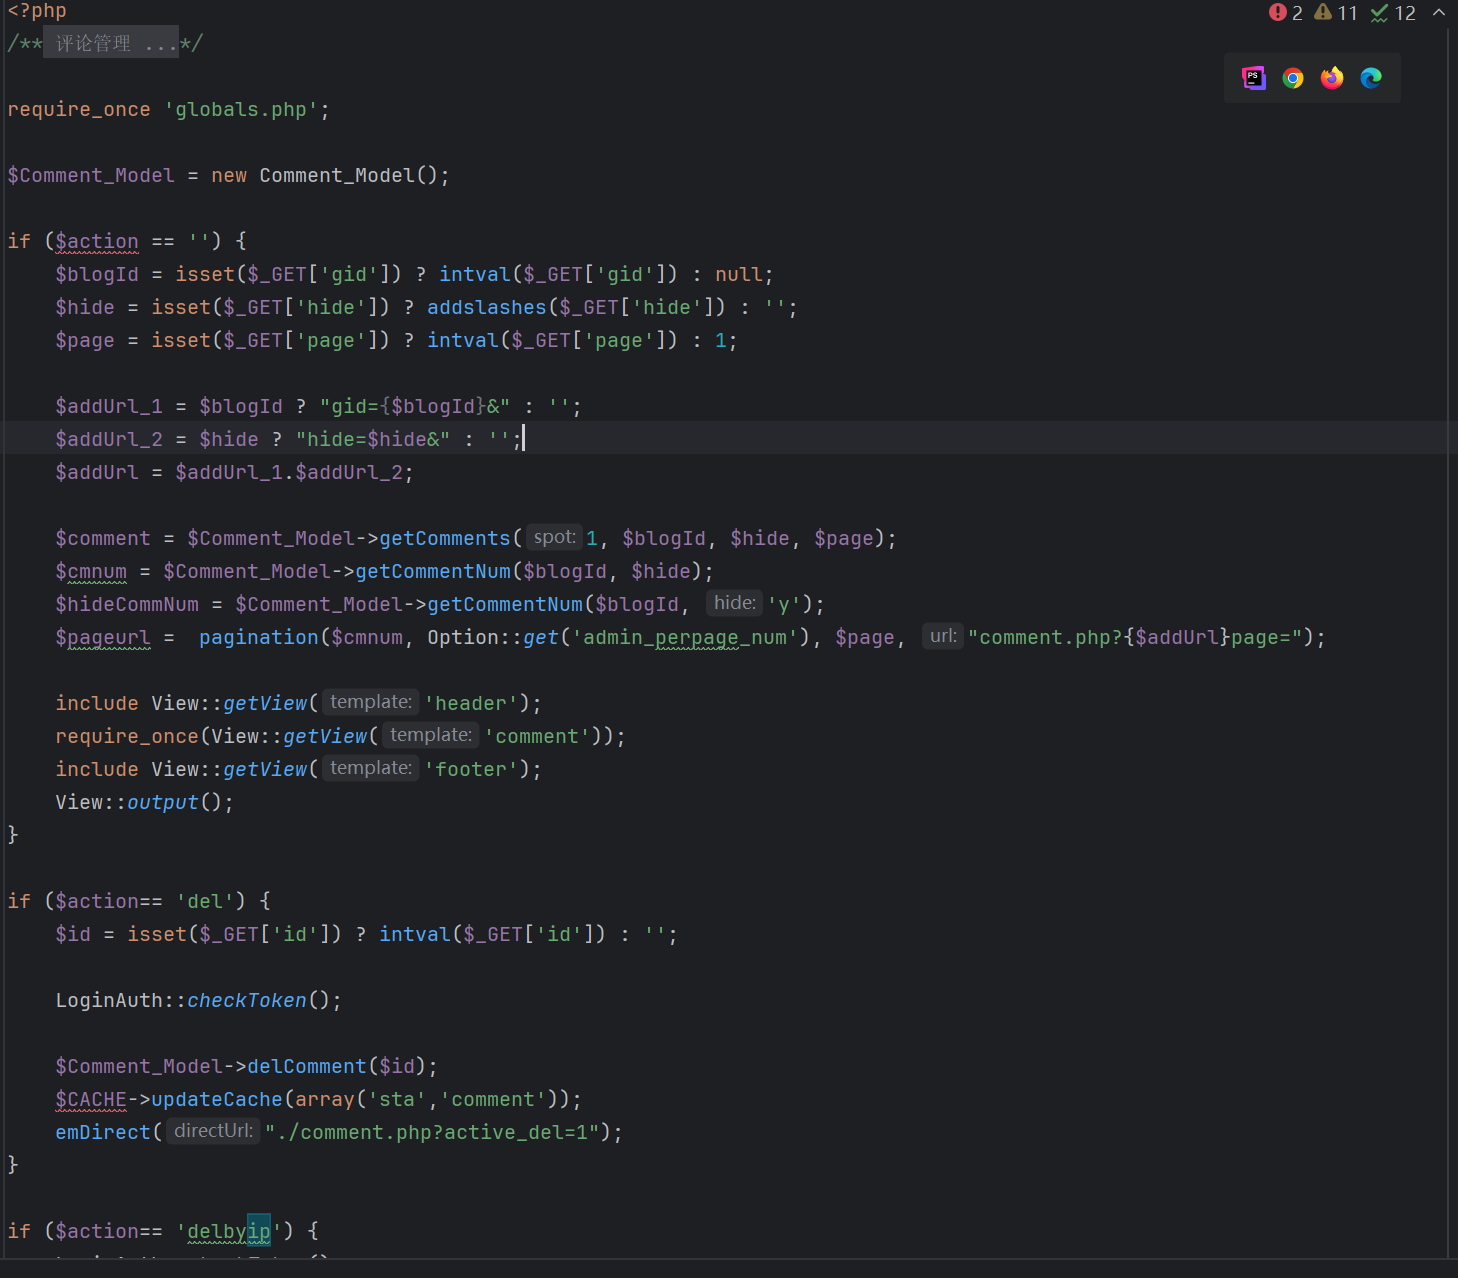Click the 'directUrl:' parameter hint
This screenshot has height=1278, width=1458.
213,1131
